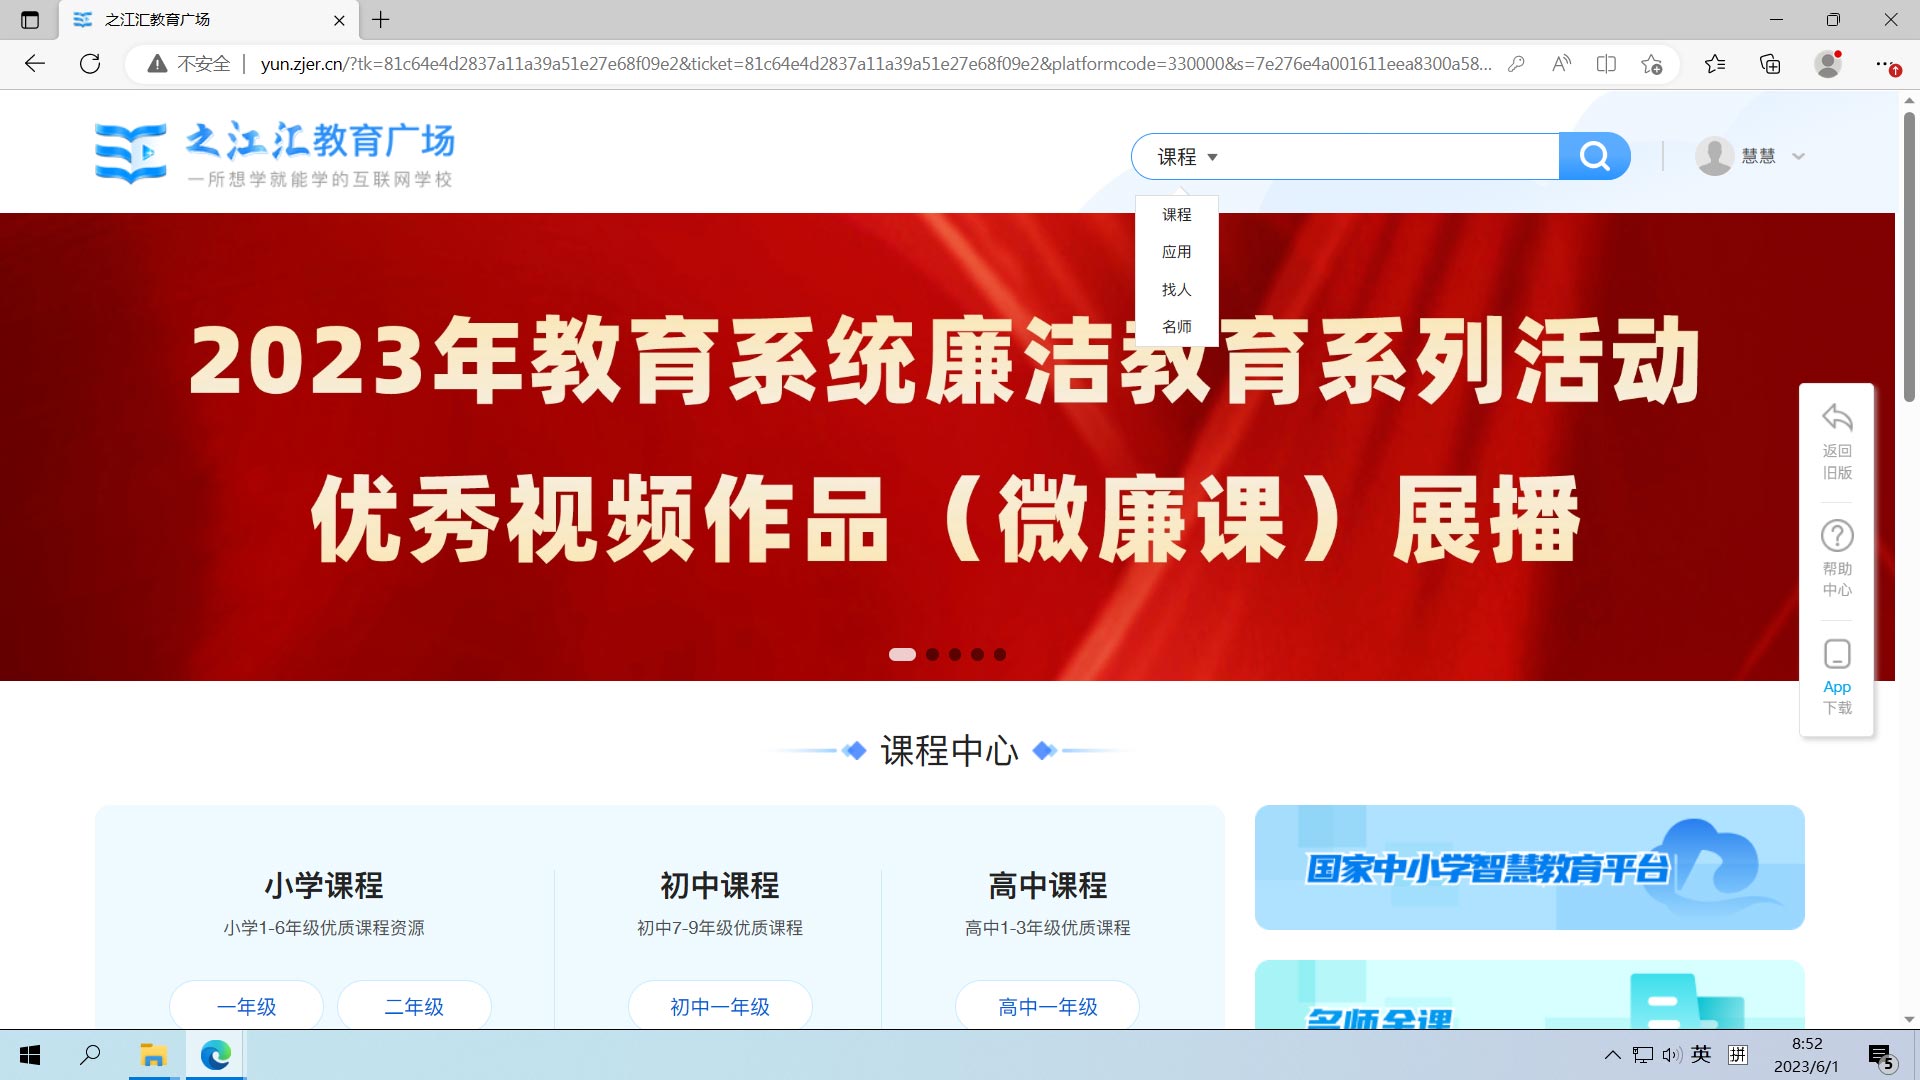Expand the user menu arrow beside 慧慧
Screen dimensions: 1920x1080
(1798, 156)
